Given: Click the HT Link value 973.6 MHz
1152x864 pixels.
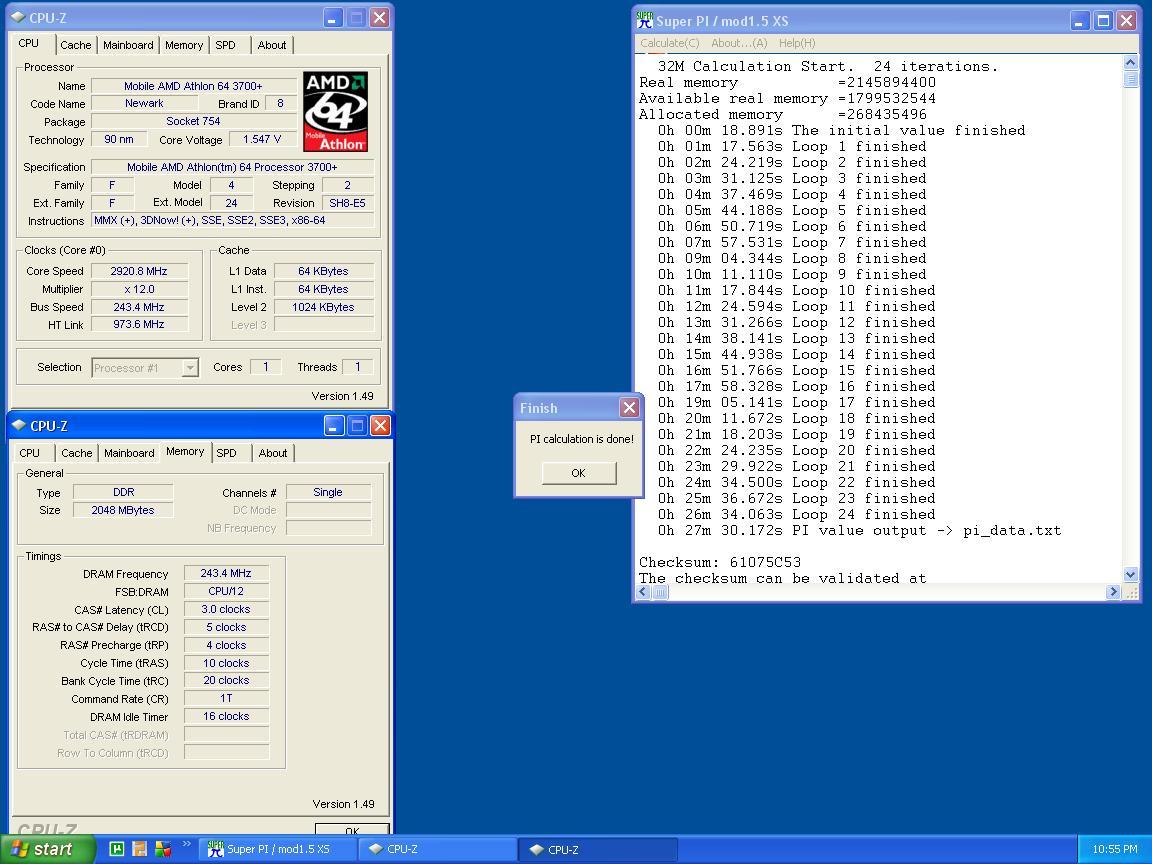Looking at the screenshot, I should coord(139,325).
